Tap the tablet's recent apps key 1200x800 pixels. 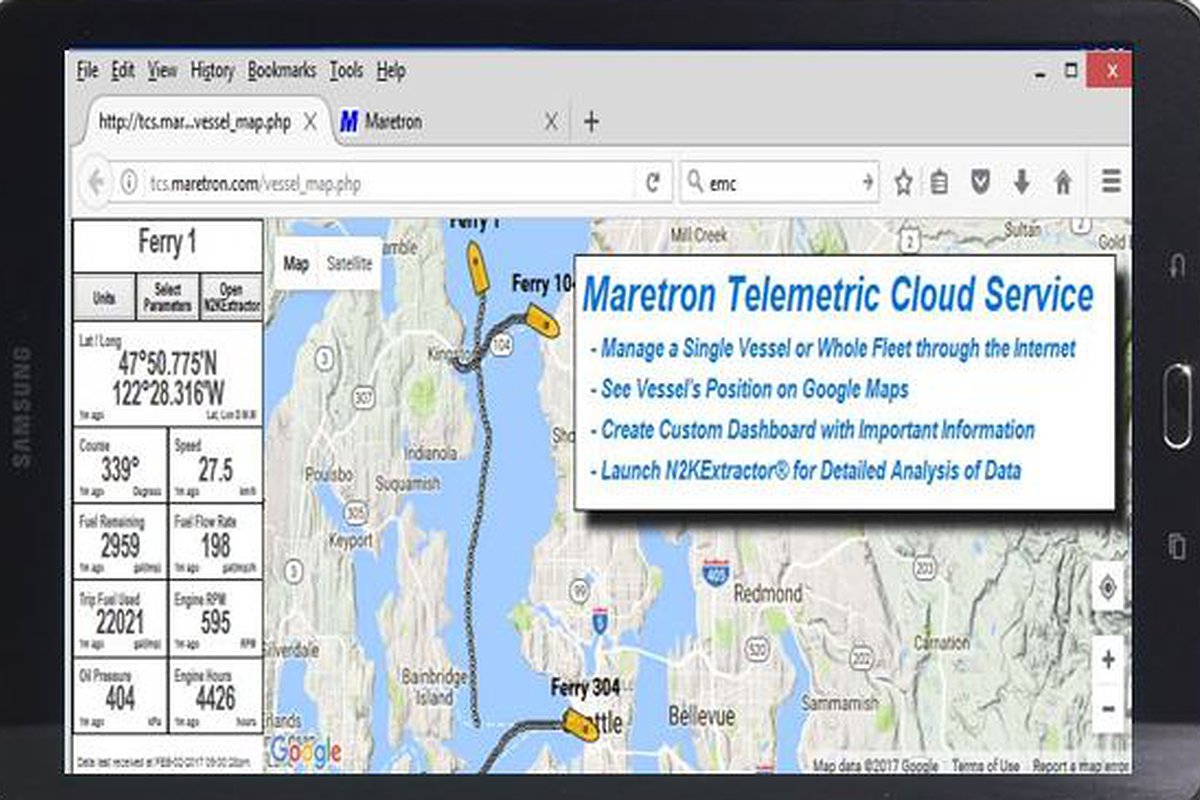(1177, 546)
